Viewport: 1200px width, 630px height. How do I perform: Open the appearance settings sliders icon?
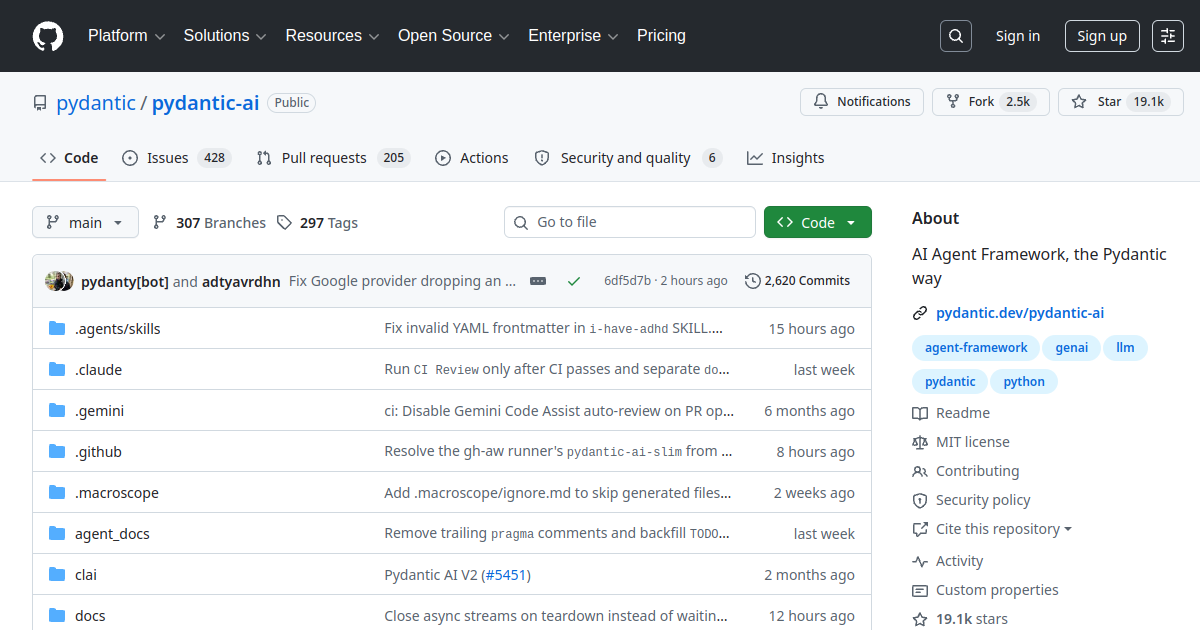tap(1168, 36)
